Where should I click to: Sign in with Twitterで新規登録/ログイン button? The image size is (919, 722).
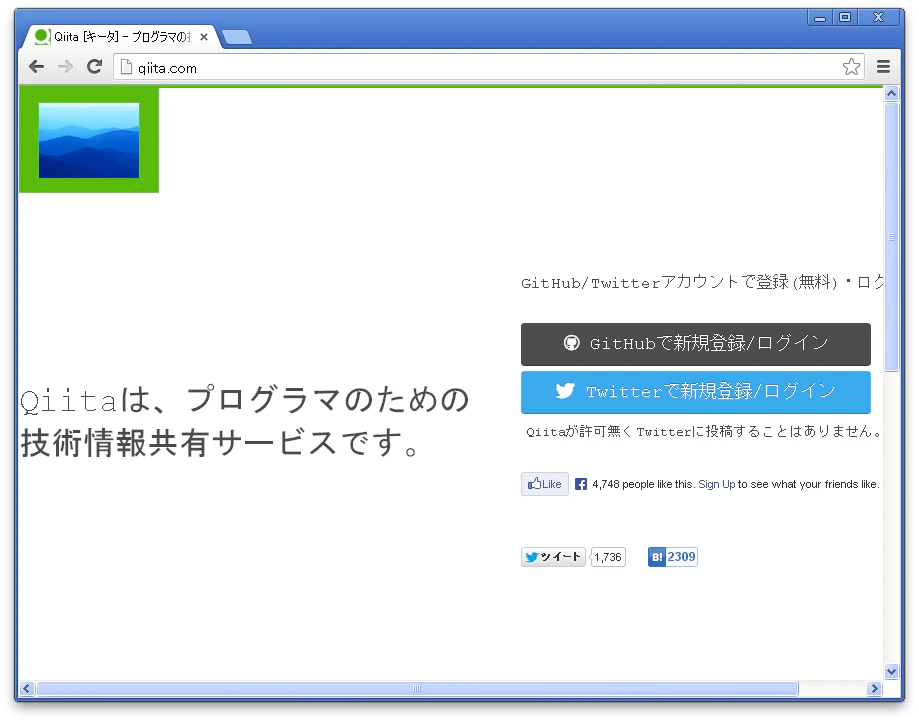click(x=695, y=392)
